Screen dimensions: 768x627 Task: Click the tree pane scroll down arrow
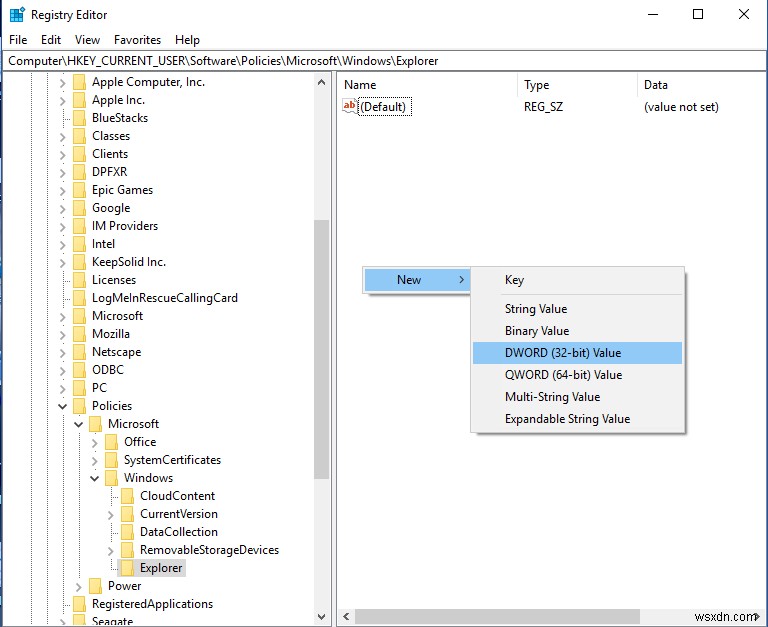coord(321,616)
